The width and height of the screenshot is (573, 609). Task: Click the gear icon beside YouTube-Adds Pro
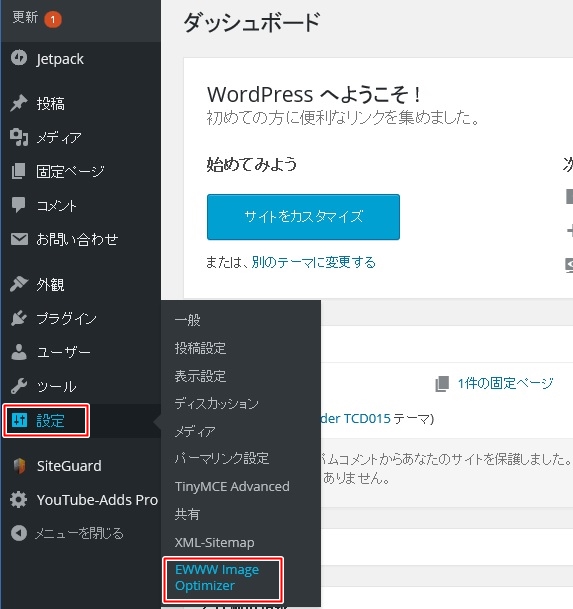[x=19, y=499]
